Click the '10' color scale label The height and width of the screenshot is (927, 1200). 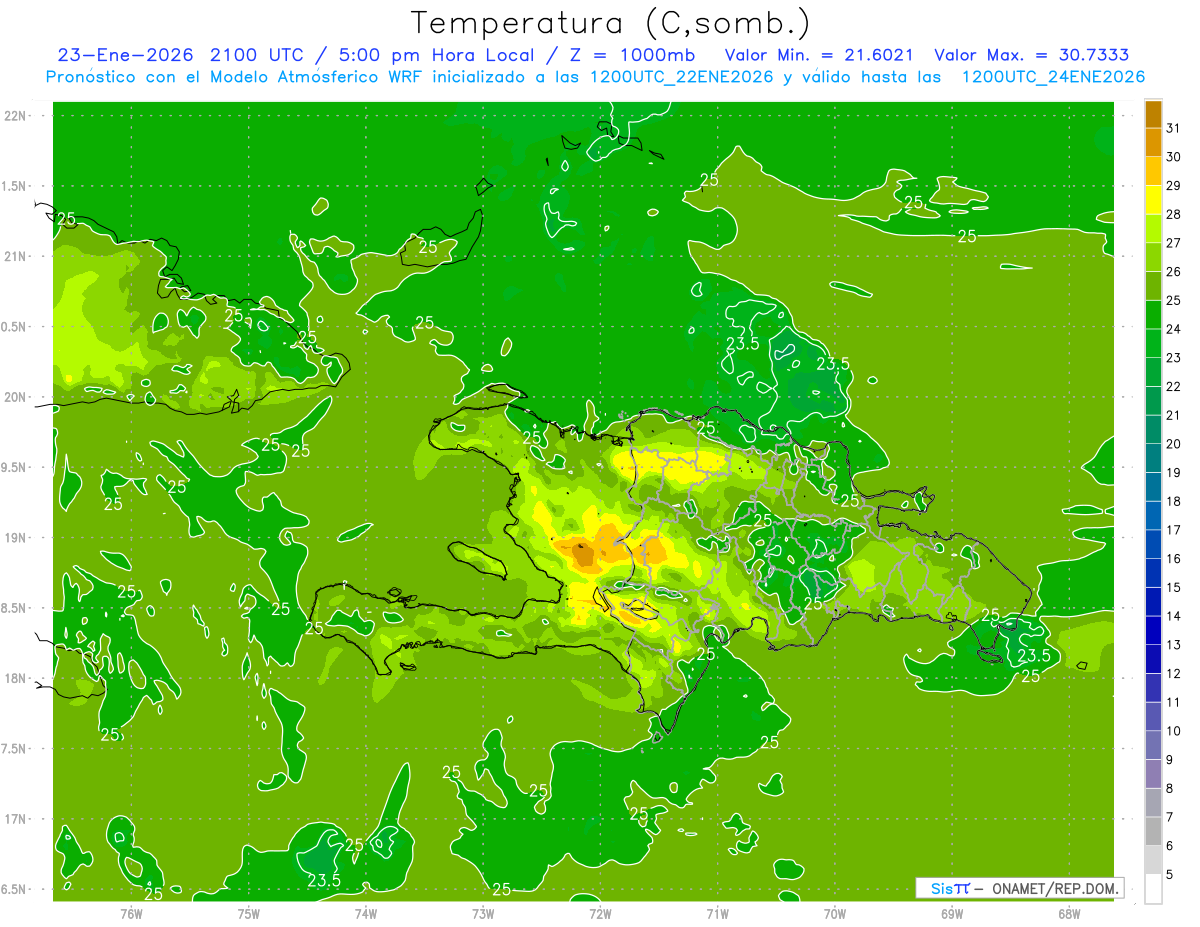pyautogui.click(x=1174, y=731)
